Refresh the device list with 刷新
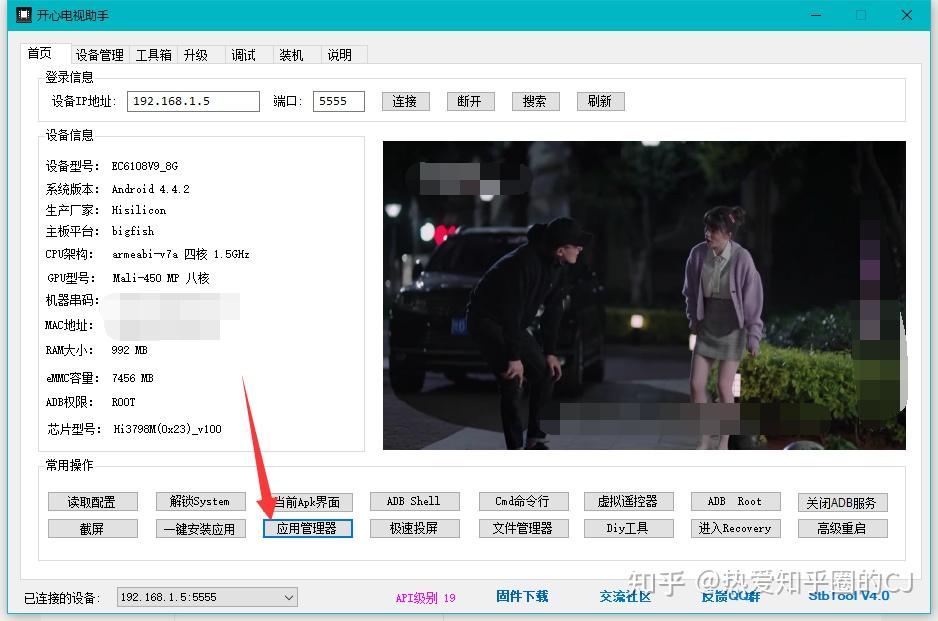 point(600,101)
